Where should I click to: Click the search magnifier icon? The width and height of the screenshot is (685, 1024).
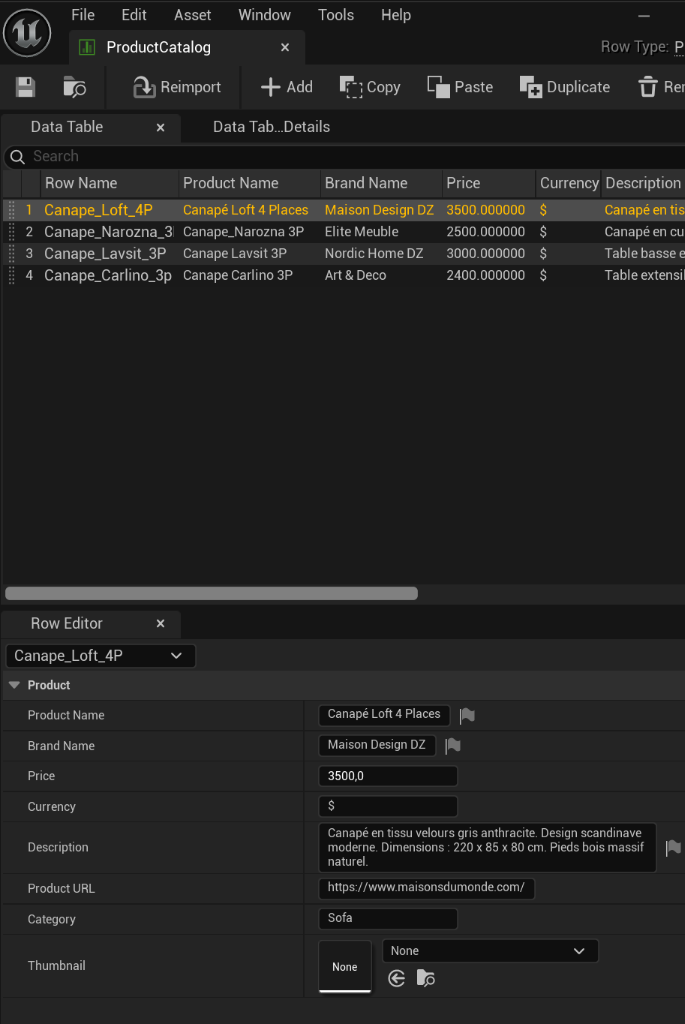pyautogui.click(x=18, y=157)
